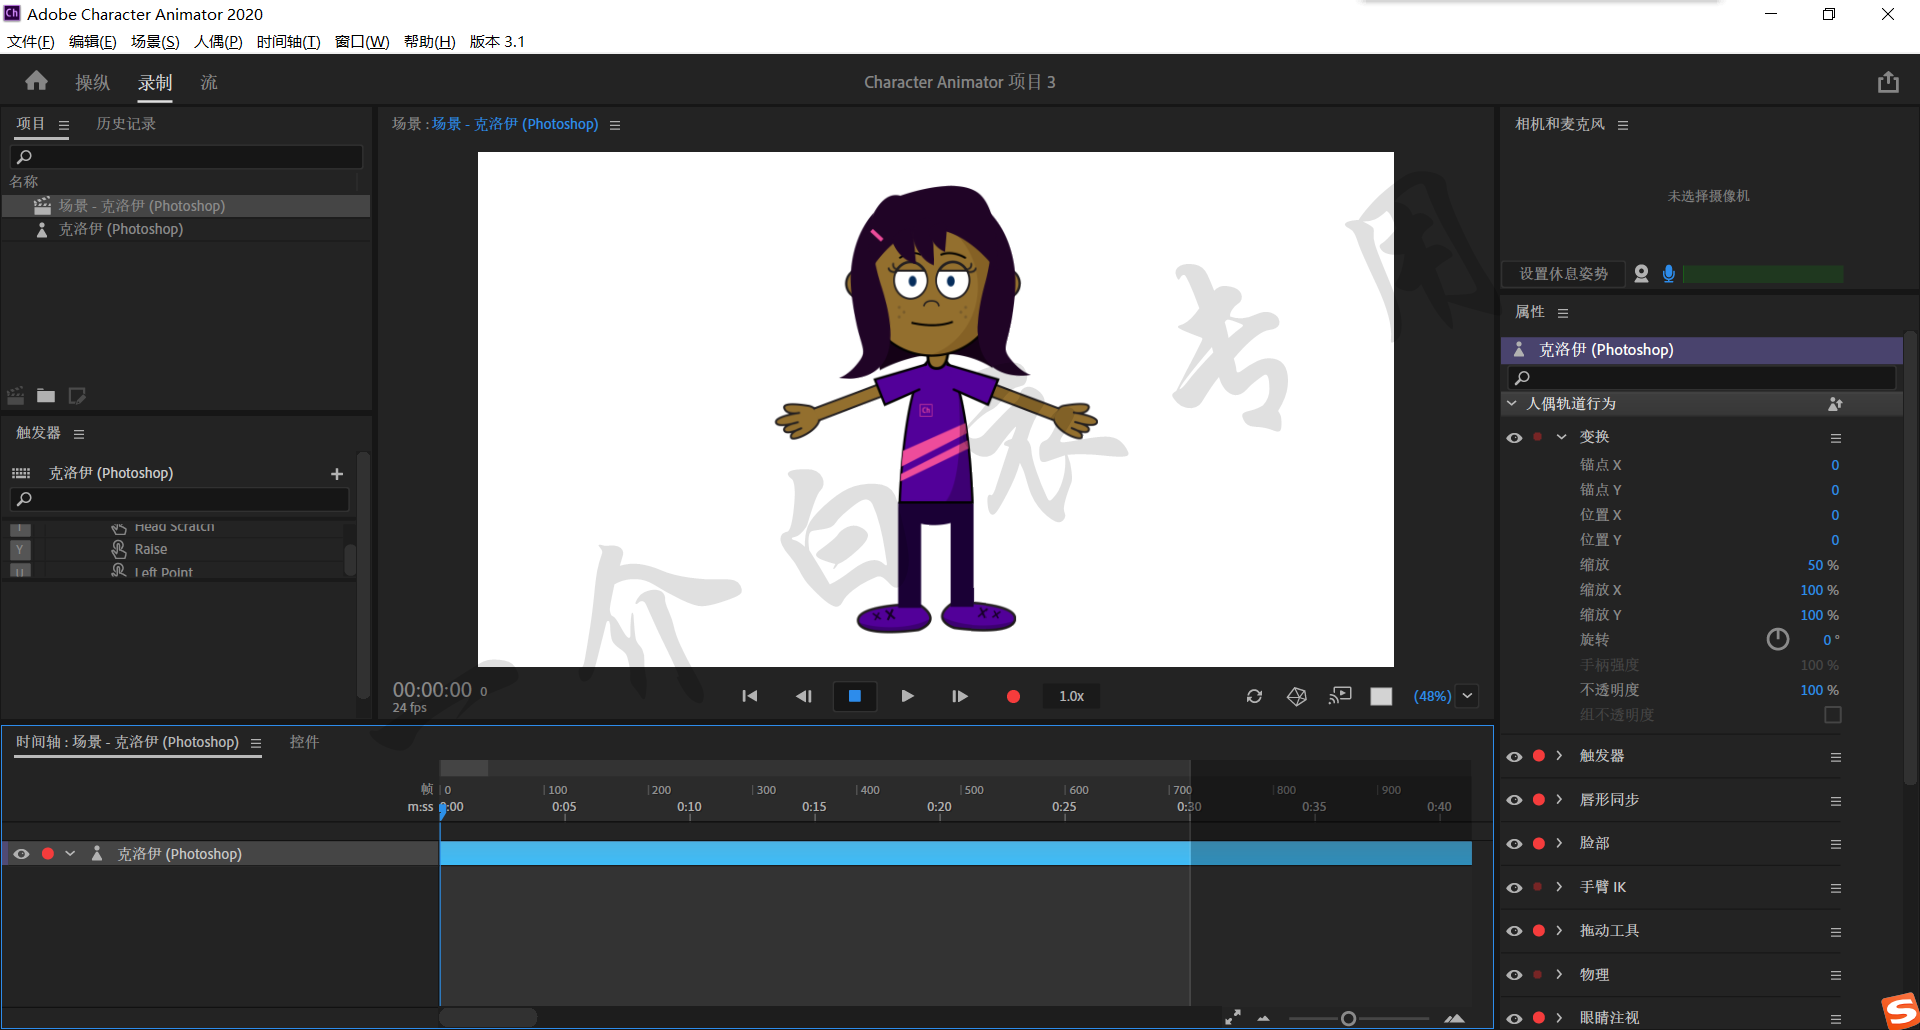This screenshot has width=1920, height=1030.
Task: Switch to the 历史记录 tab
Action: (x=126, y=124)
